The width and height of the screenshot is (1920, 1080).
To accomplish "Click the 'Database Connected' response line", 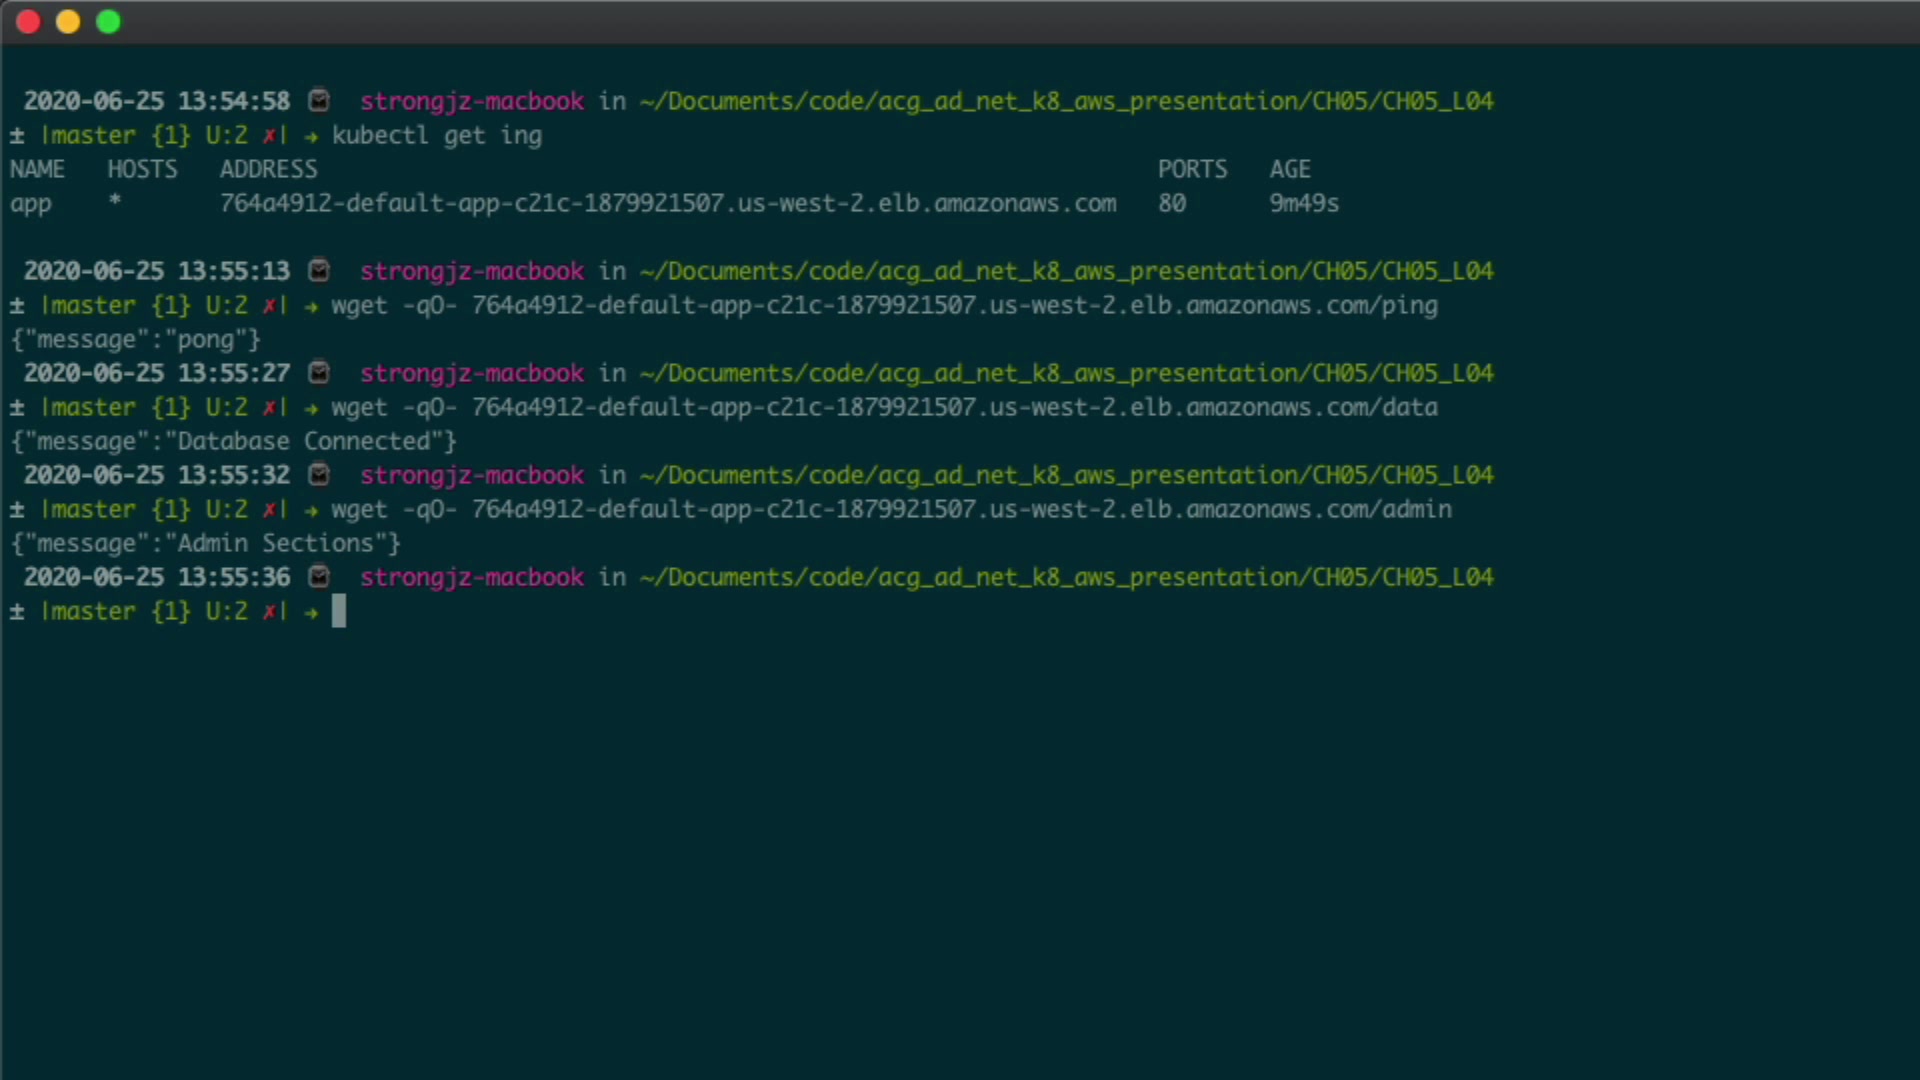I will pos(233,442).
